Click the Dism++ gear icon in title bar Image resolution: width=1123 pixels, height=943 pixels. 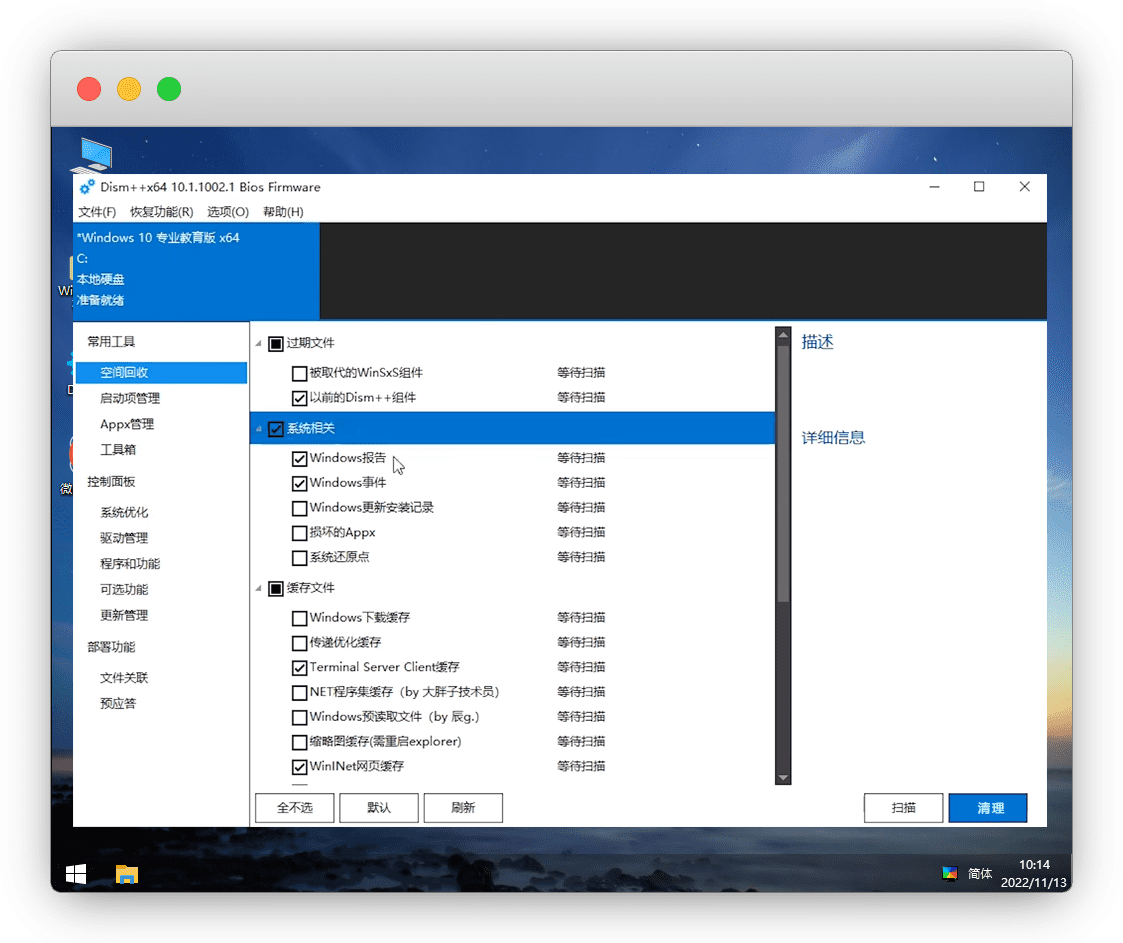87,187
